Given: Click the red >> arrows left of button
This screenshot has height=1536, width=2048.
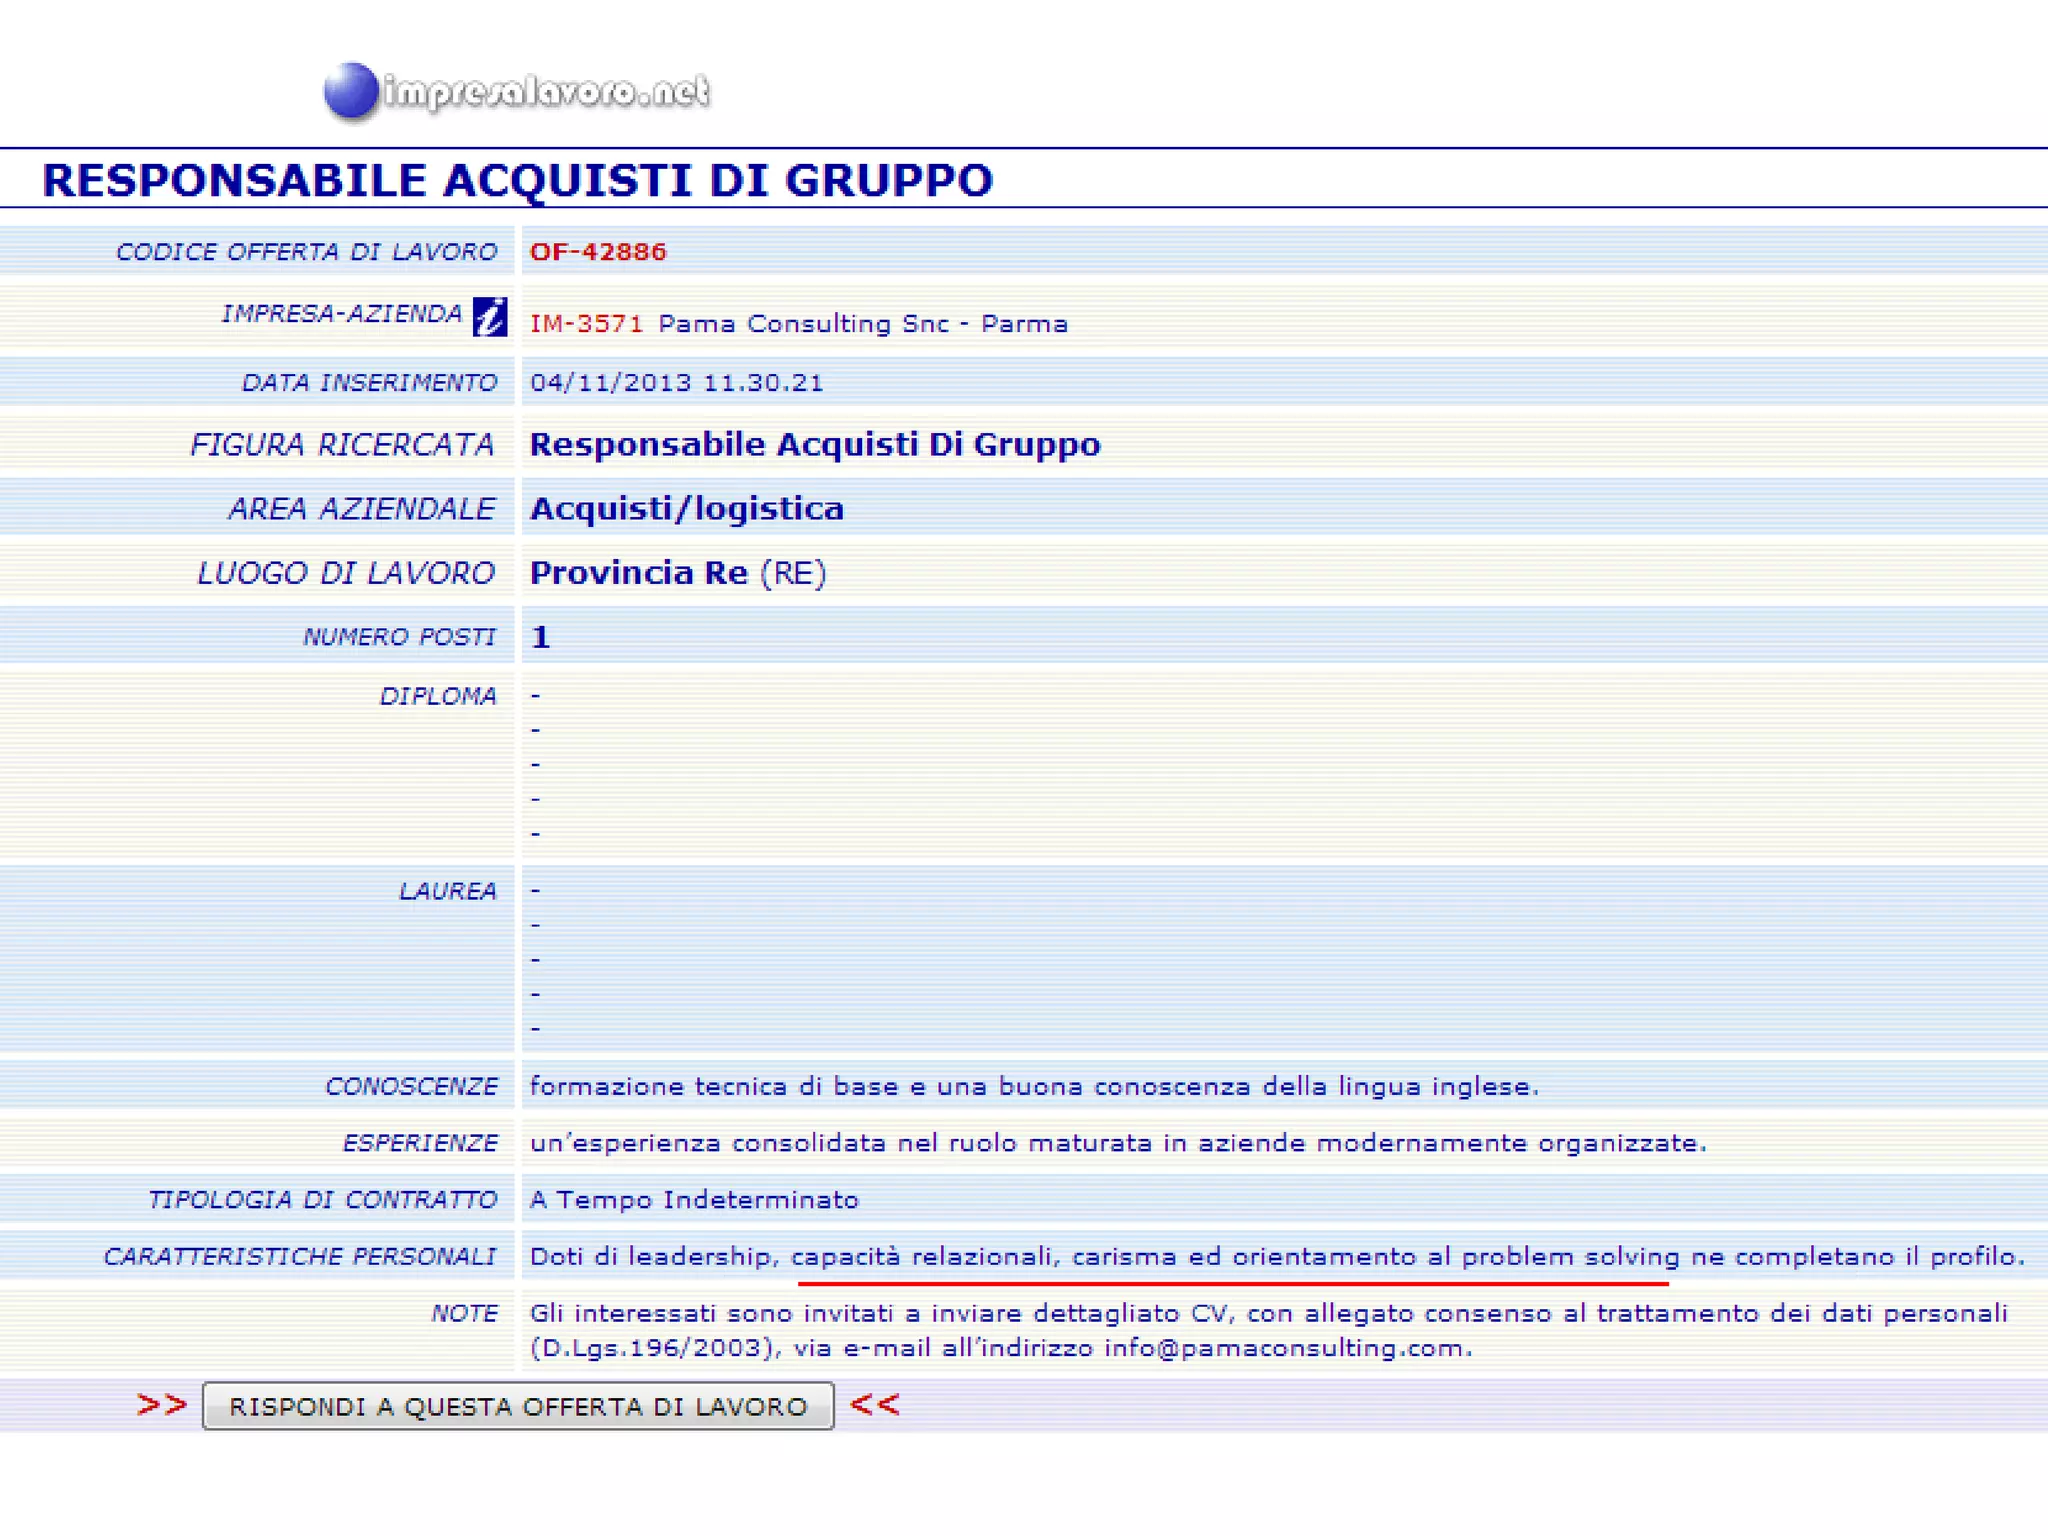Looking at the screenshot, I should 162,1405.
